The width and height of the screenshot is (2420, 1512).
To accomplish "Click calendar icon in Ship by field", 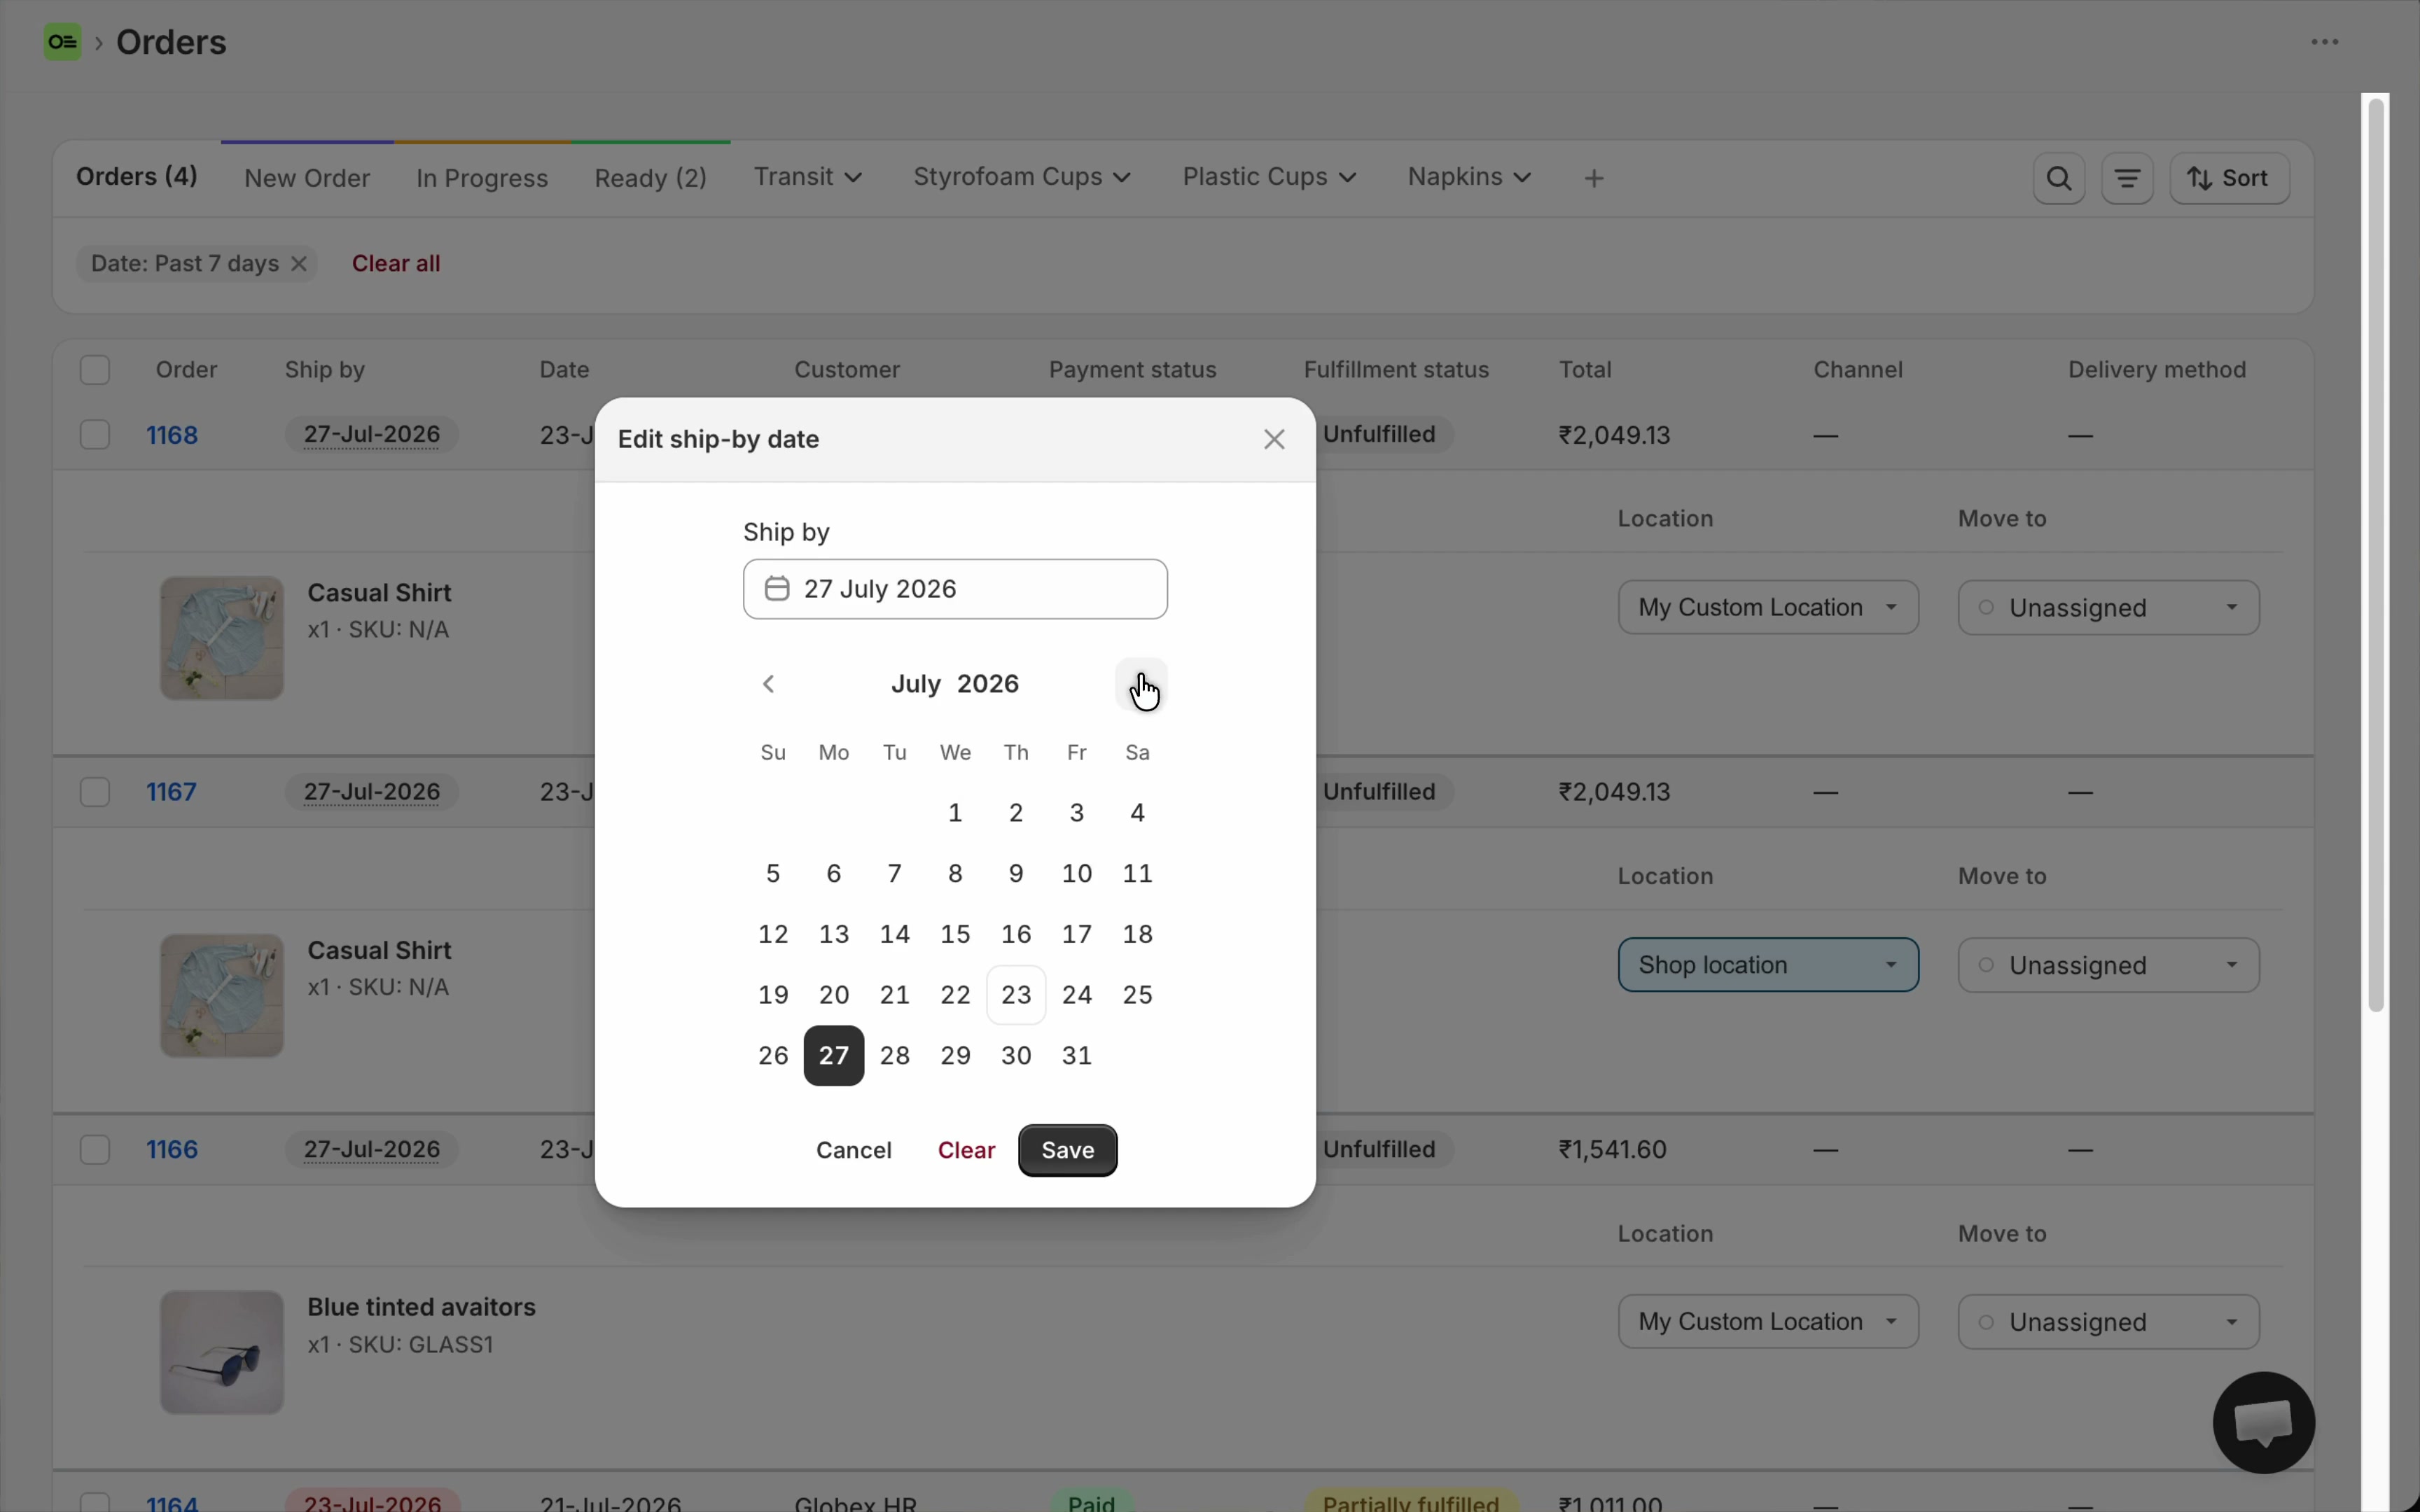I will [x=777, y=589].
